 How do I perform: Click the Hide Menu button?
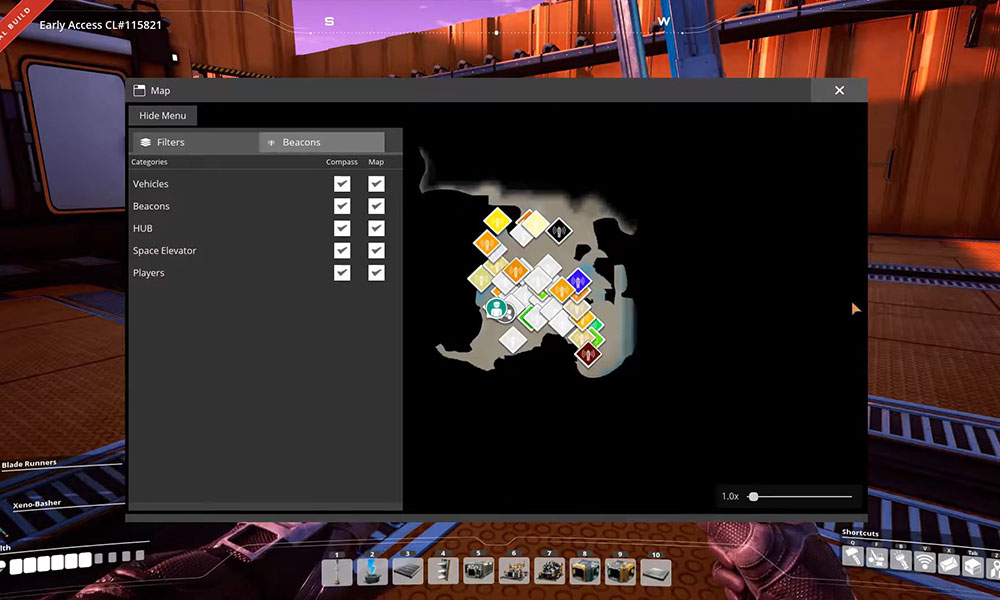tap(163, 115)
